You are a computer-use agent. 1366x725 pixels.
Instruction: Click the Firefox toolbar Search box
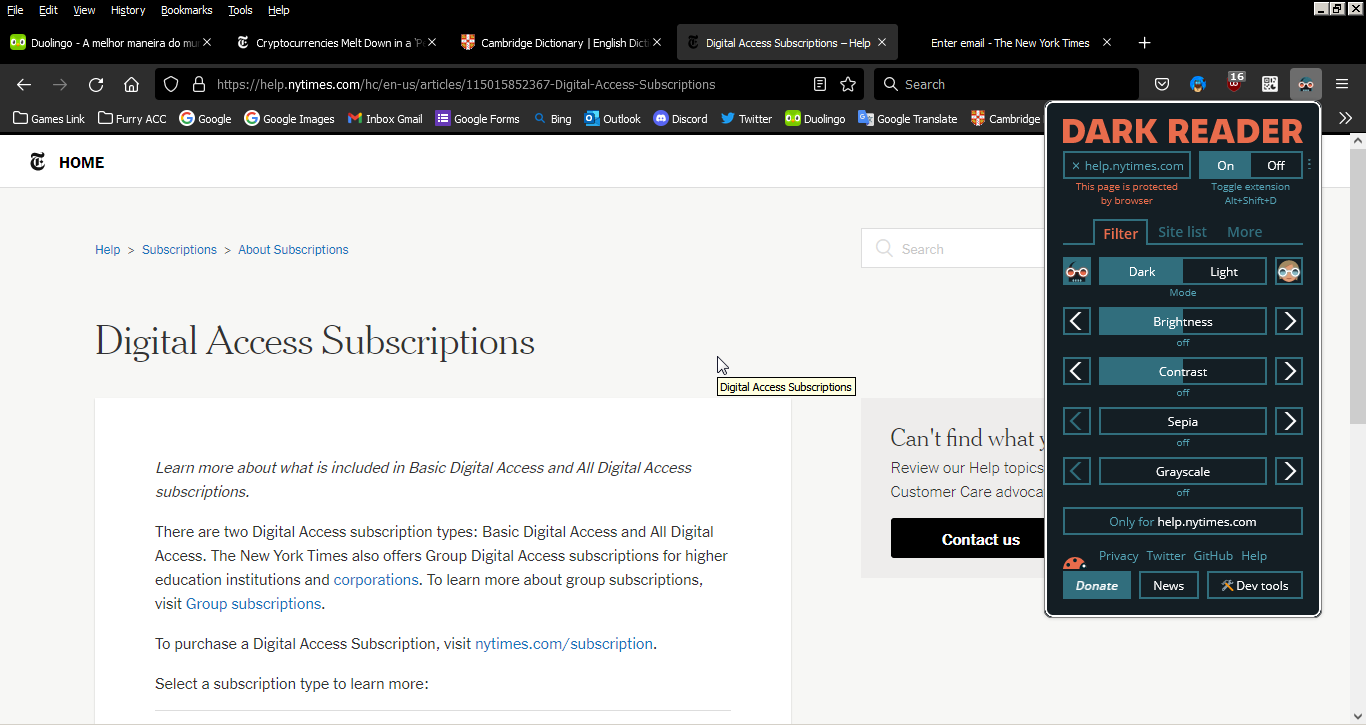(x=1007, y=85)
